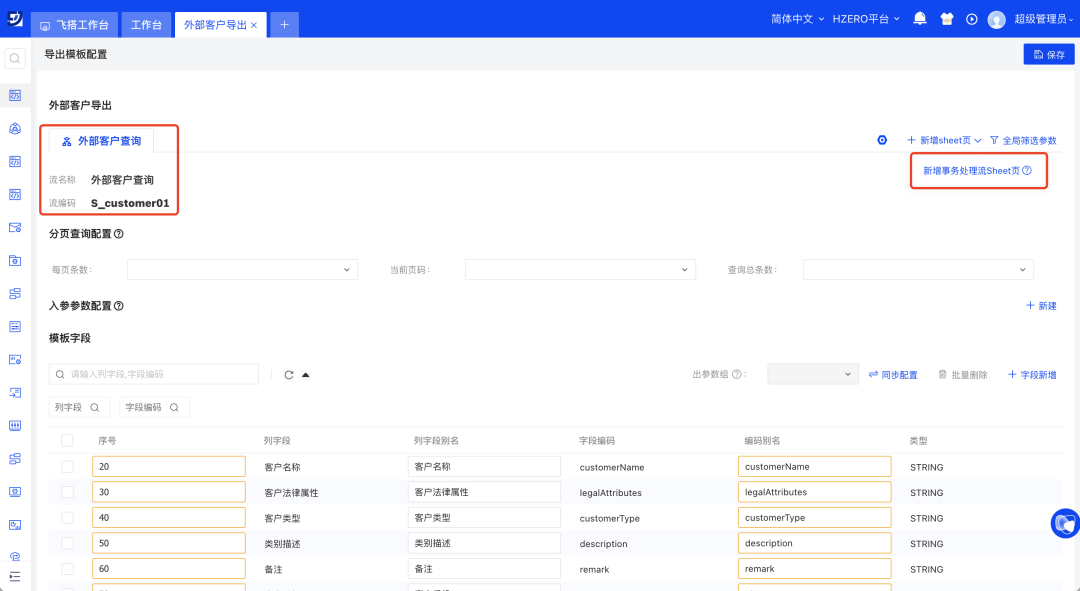1080x591 pixels.
Task: Click the refresh icon beside search box
Action: coord(289,375)
